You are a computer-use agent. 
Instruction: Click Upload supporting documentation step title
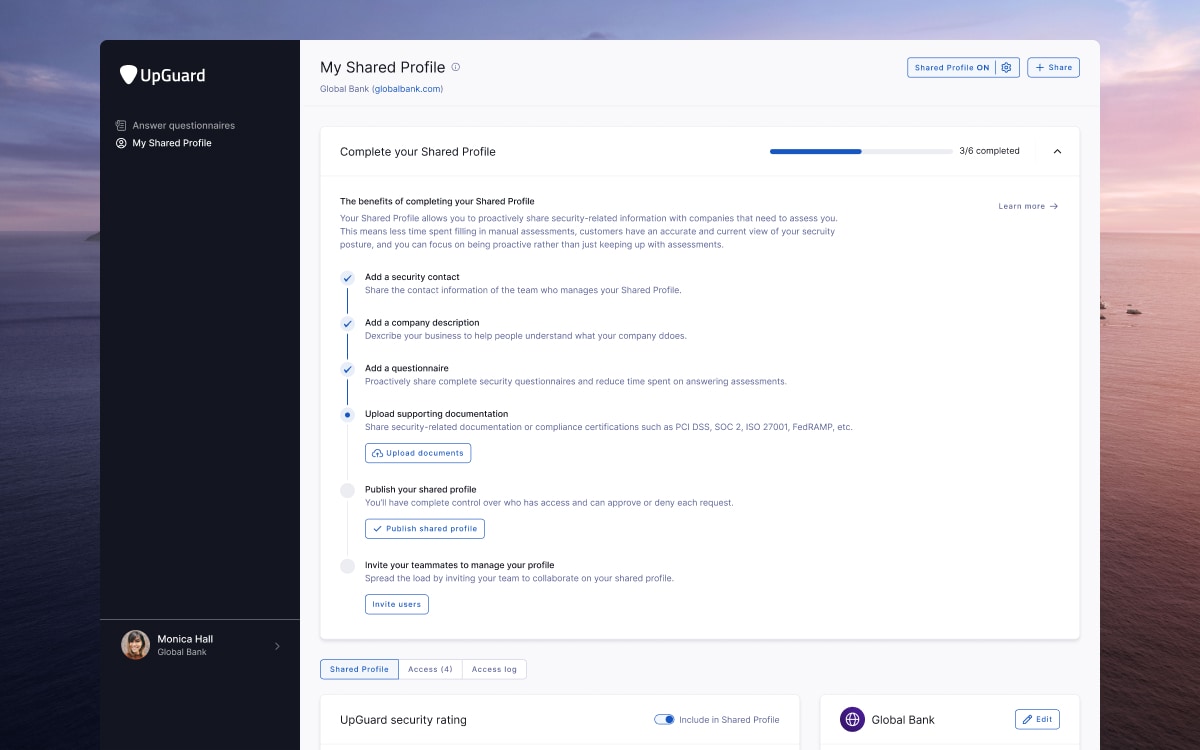coord(437,414)
